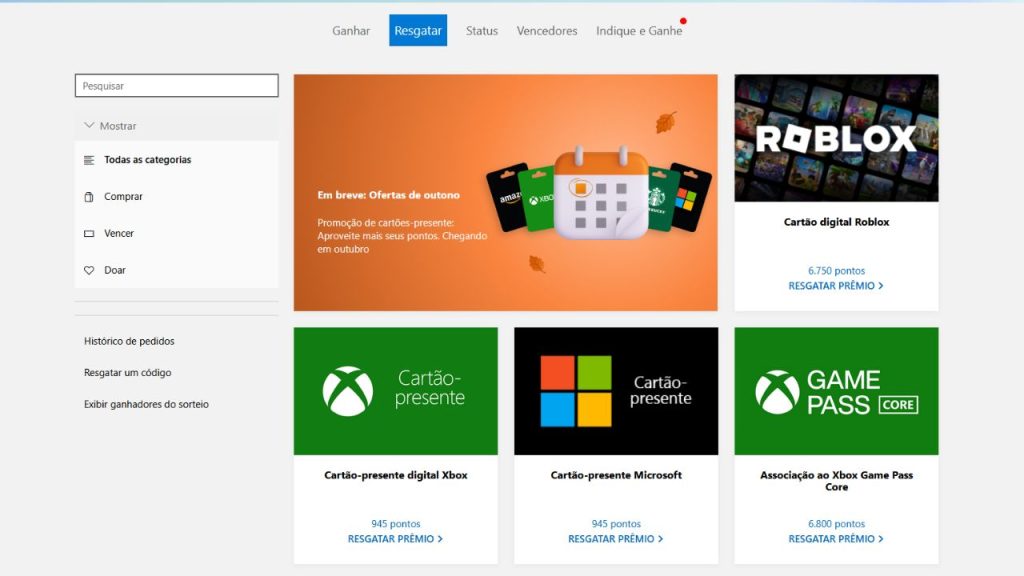Click the Microsoft Cartão-presente thumbnail
Image resolution: width=1024 pixels, height=576 pixels.
616,391
